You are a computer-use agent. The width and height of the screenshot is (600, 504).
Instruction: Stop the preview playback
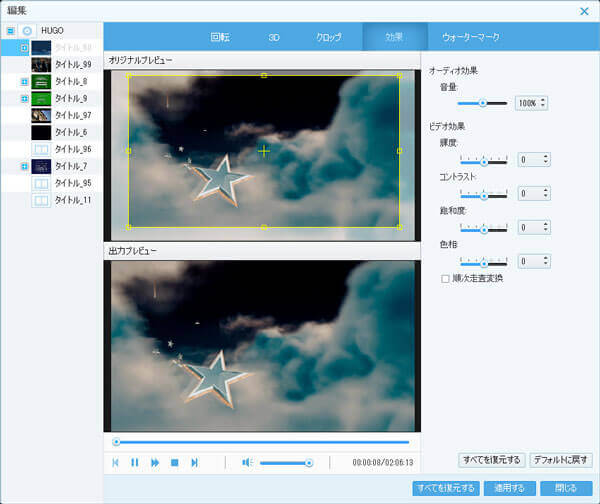tap(175, 462)
